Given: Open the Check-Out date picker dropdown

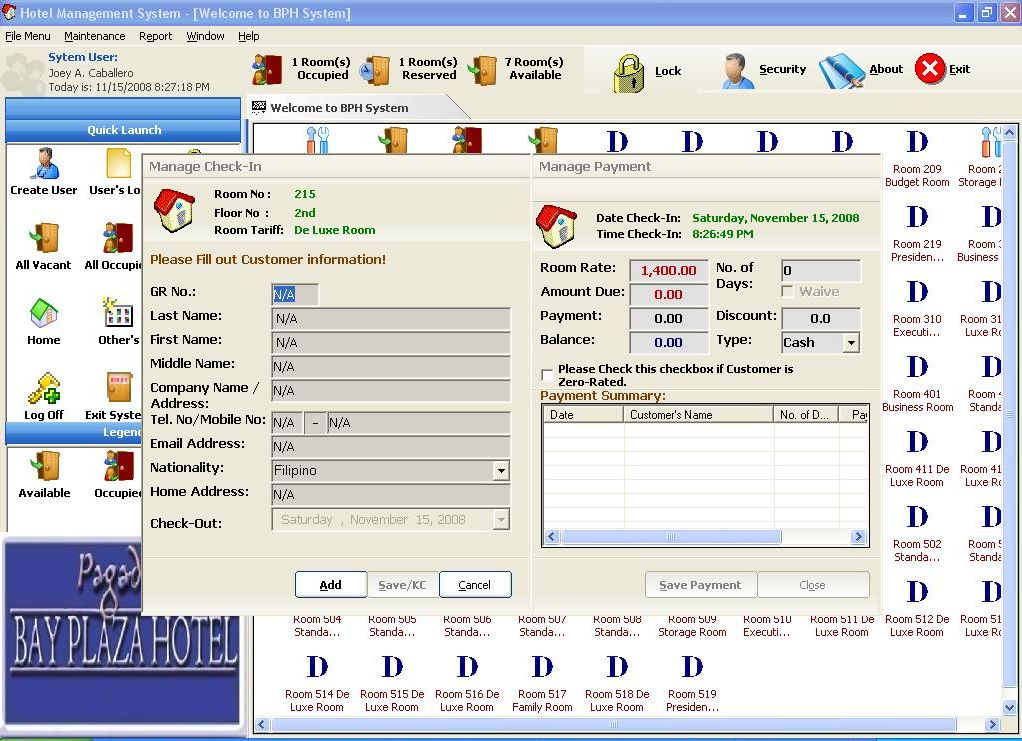Looking at the screenshot, I should pos(501,520).
